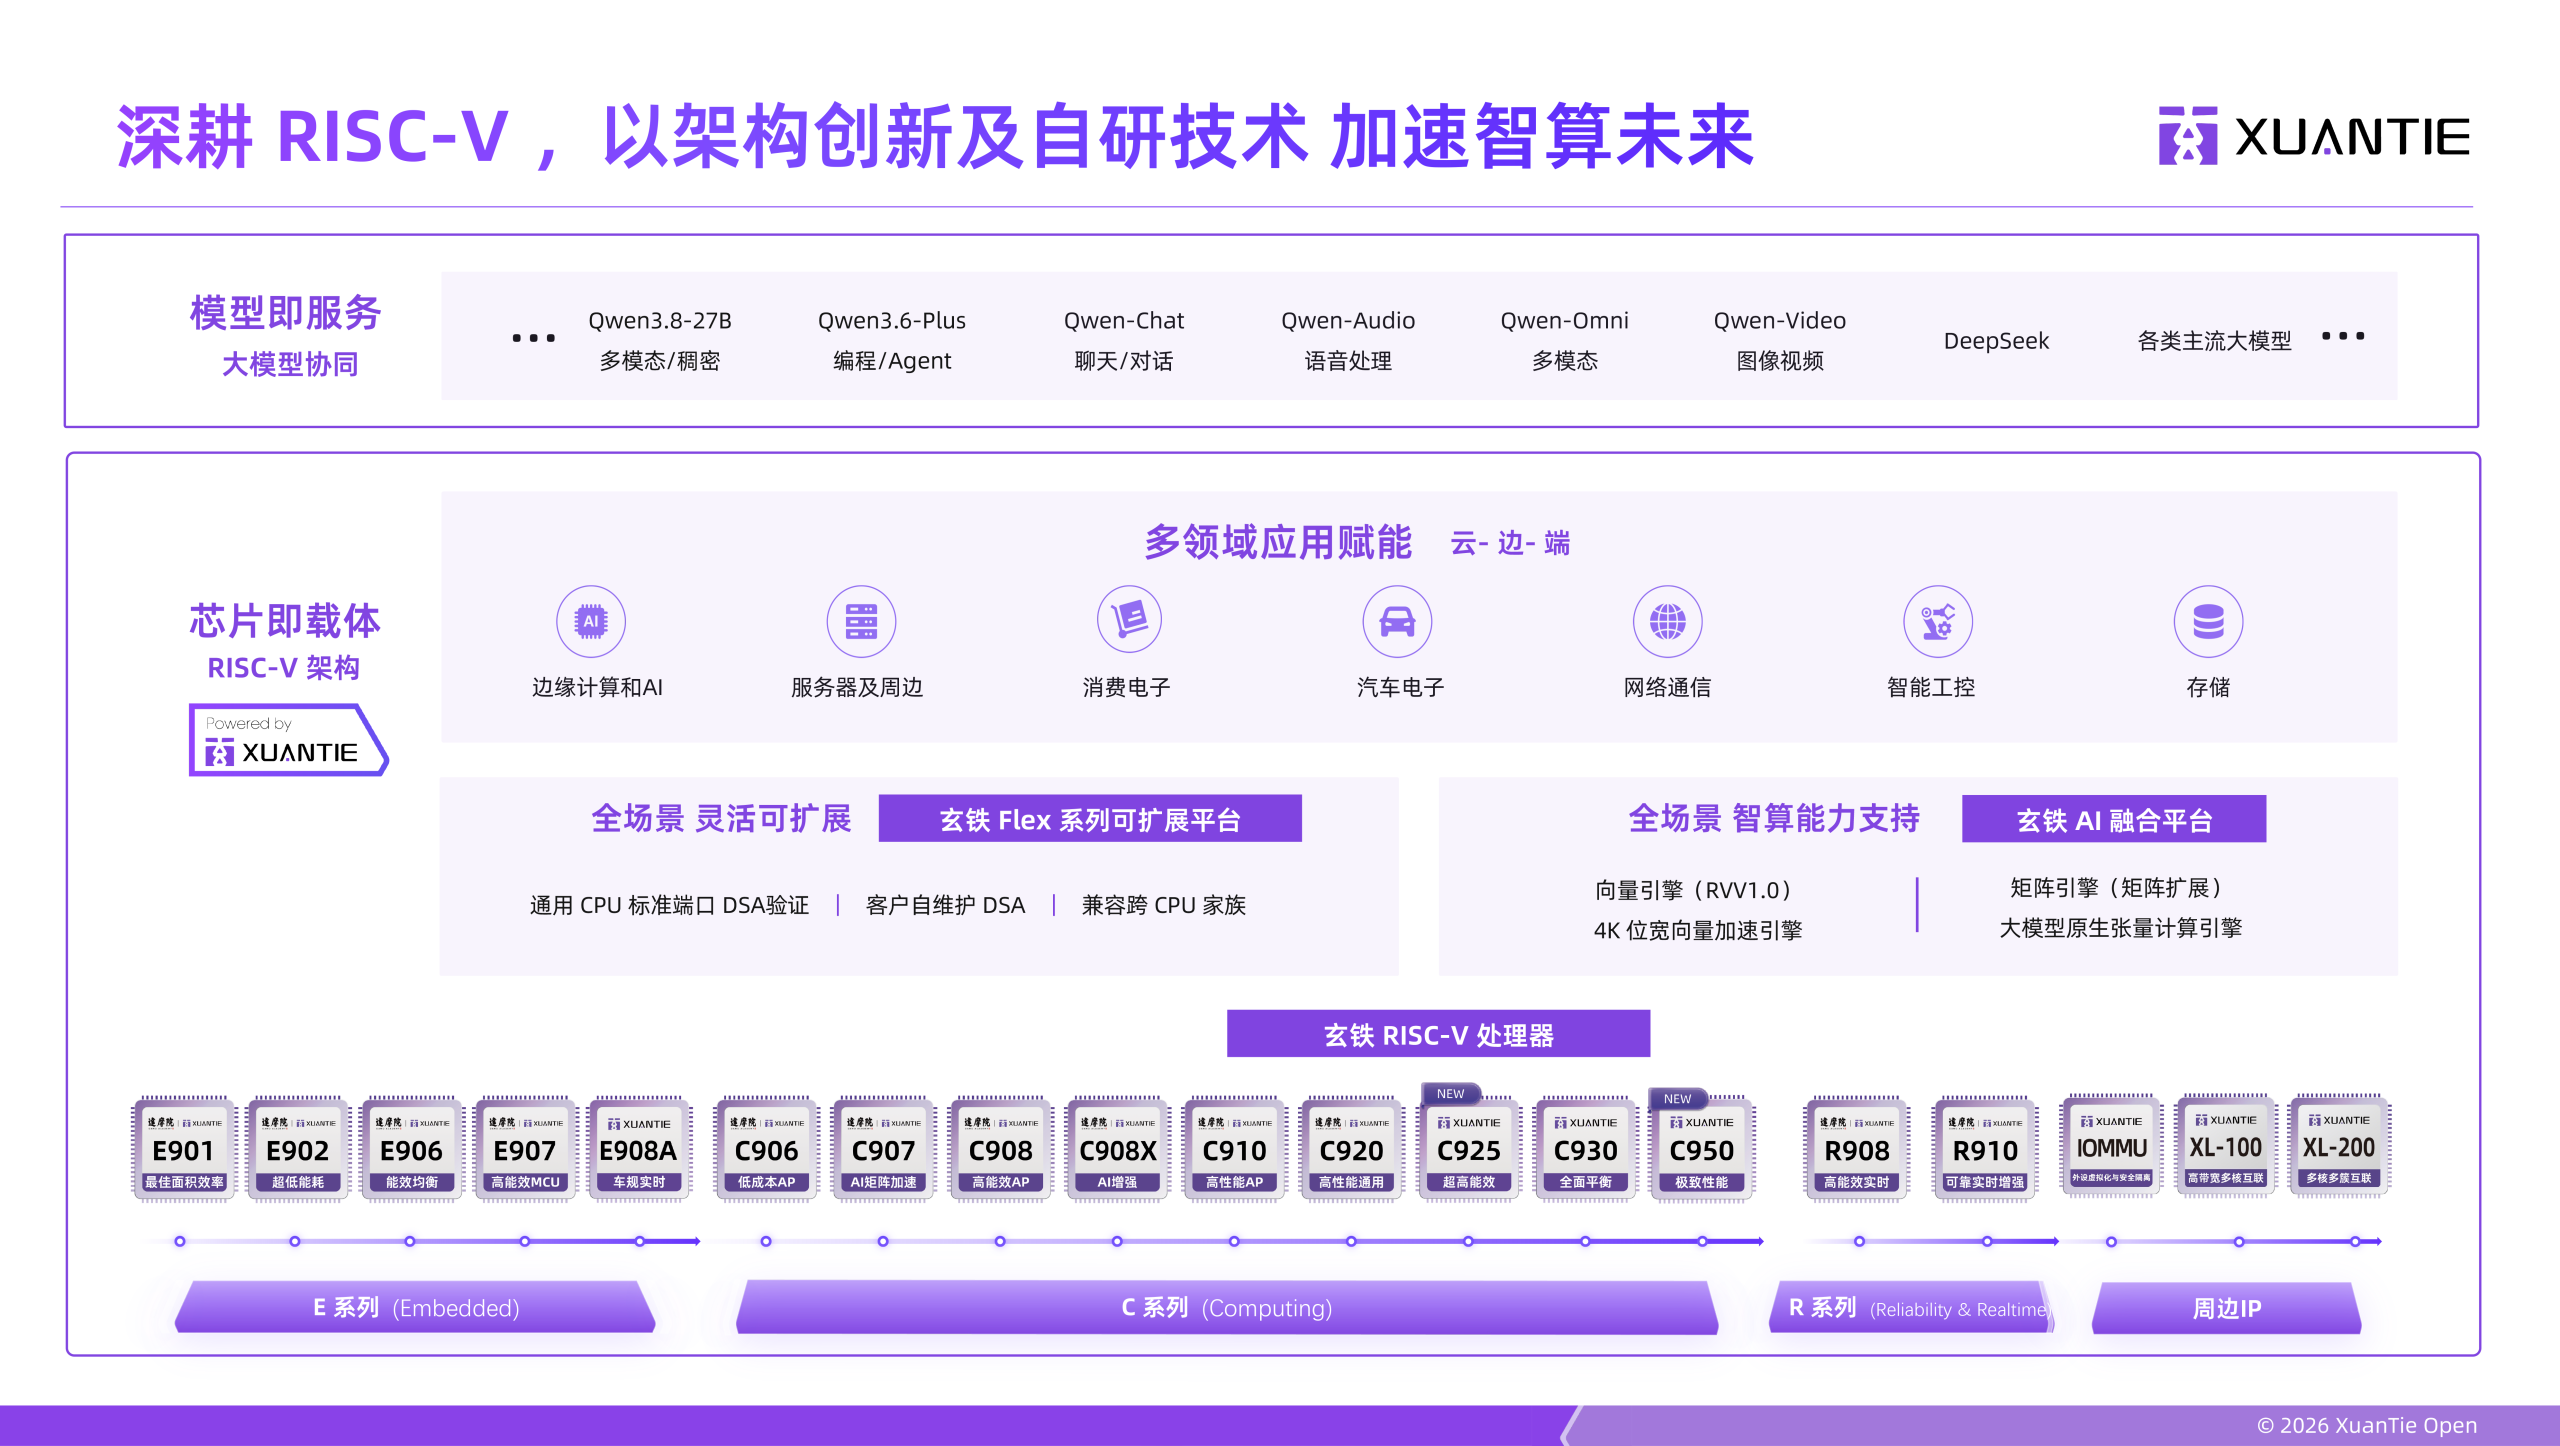This screenshot has height=1446, width=2560.
Task: Click the 芯片即载体 heading
Action: coord(286,620)
